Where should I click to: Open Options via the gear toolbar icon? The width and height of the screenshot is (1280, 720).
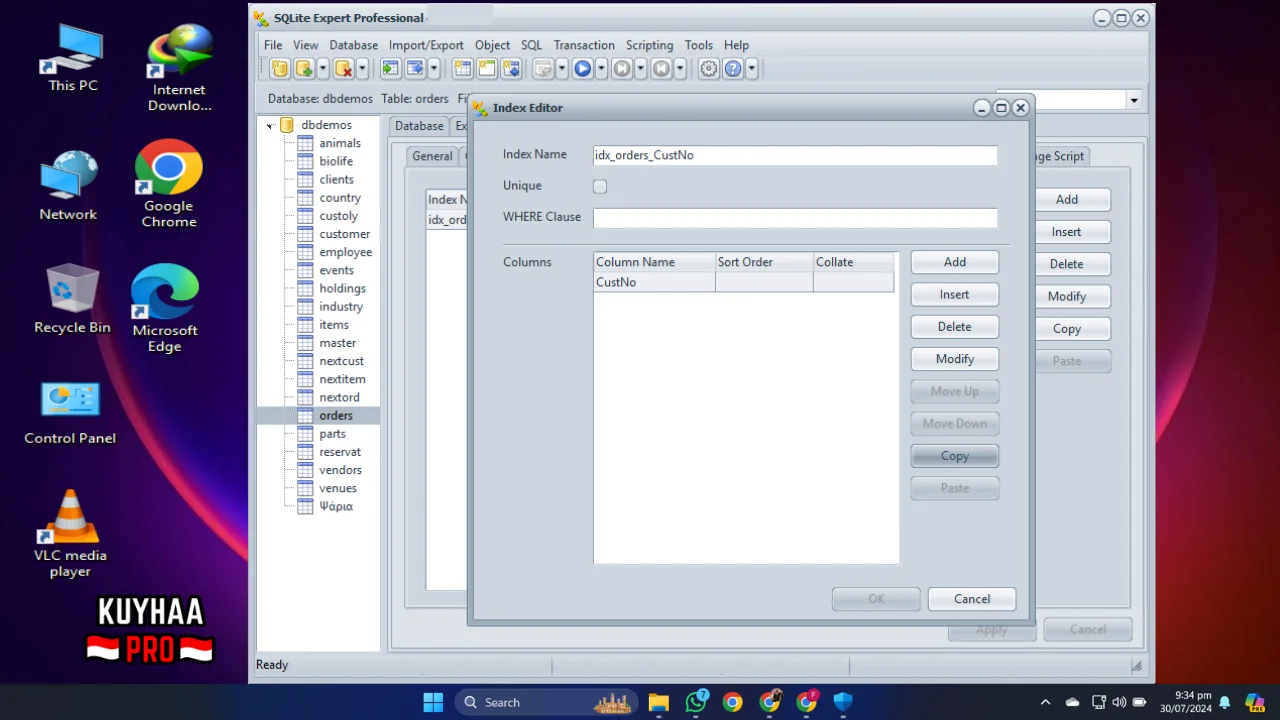708,69
